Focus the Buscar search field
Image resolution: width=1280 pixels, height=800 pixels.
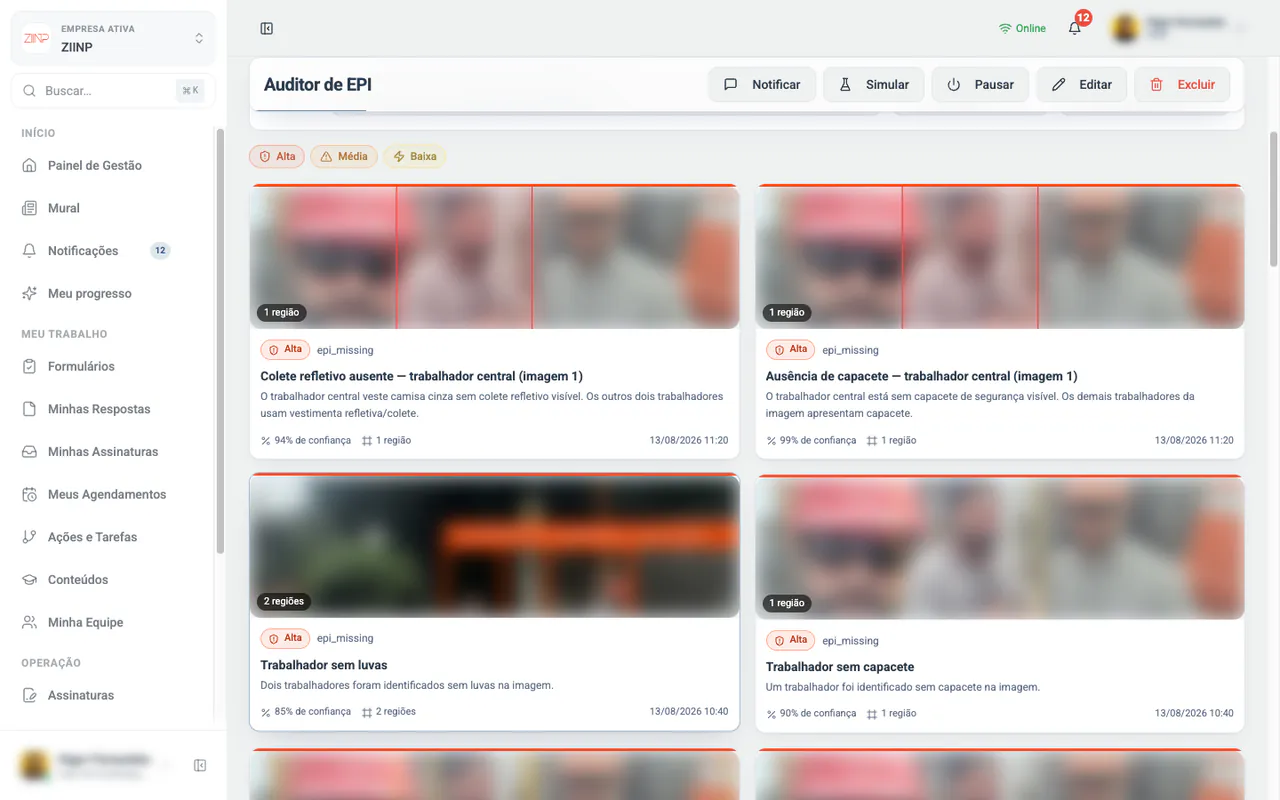[x=113, y=91]
